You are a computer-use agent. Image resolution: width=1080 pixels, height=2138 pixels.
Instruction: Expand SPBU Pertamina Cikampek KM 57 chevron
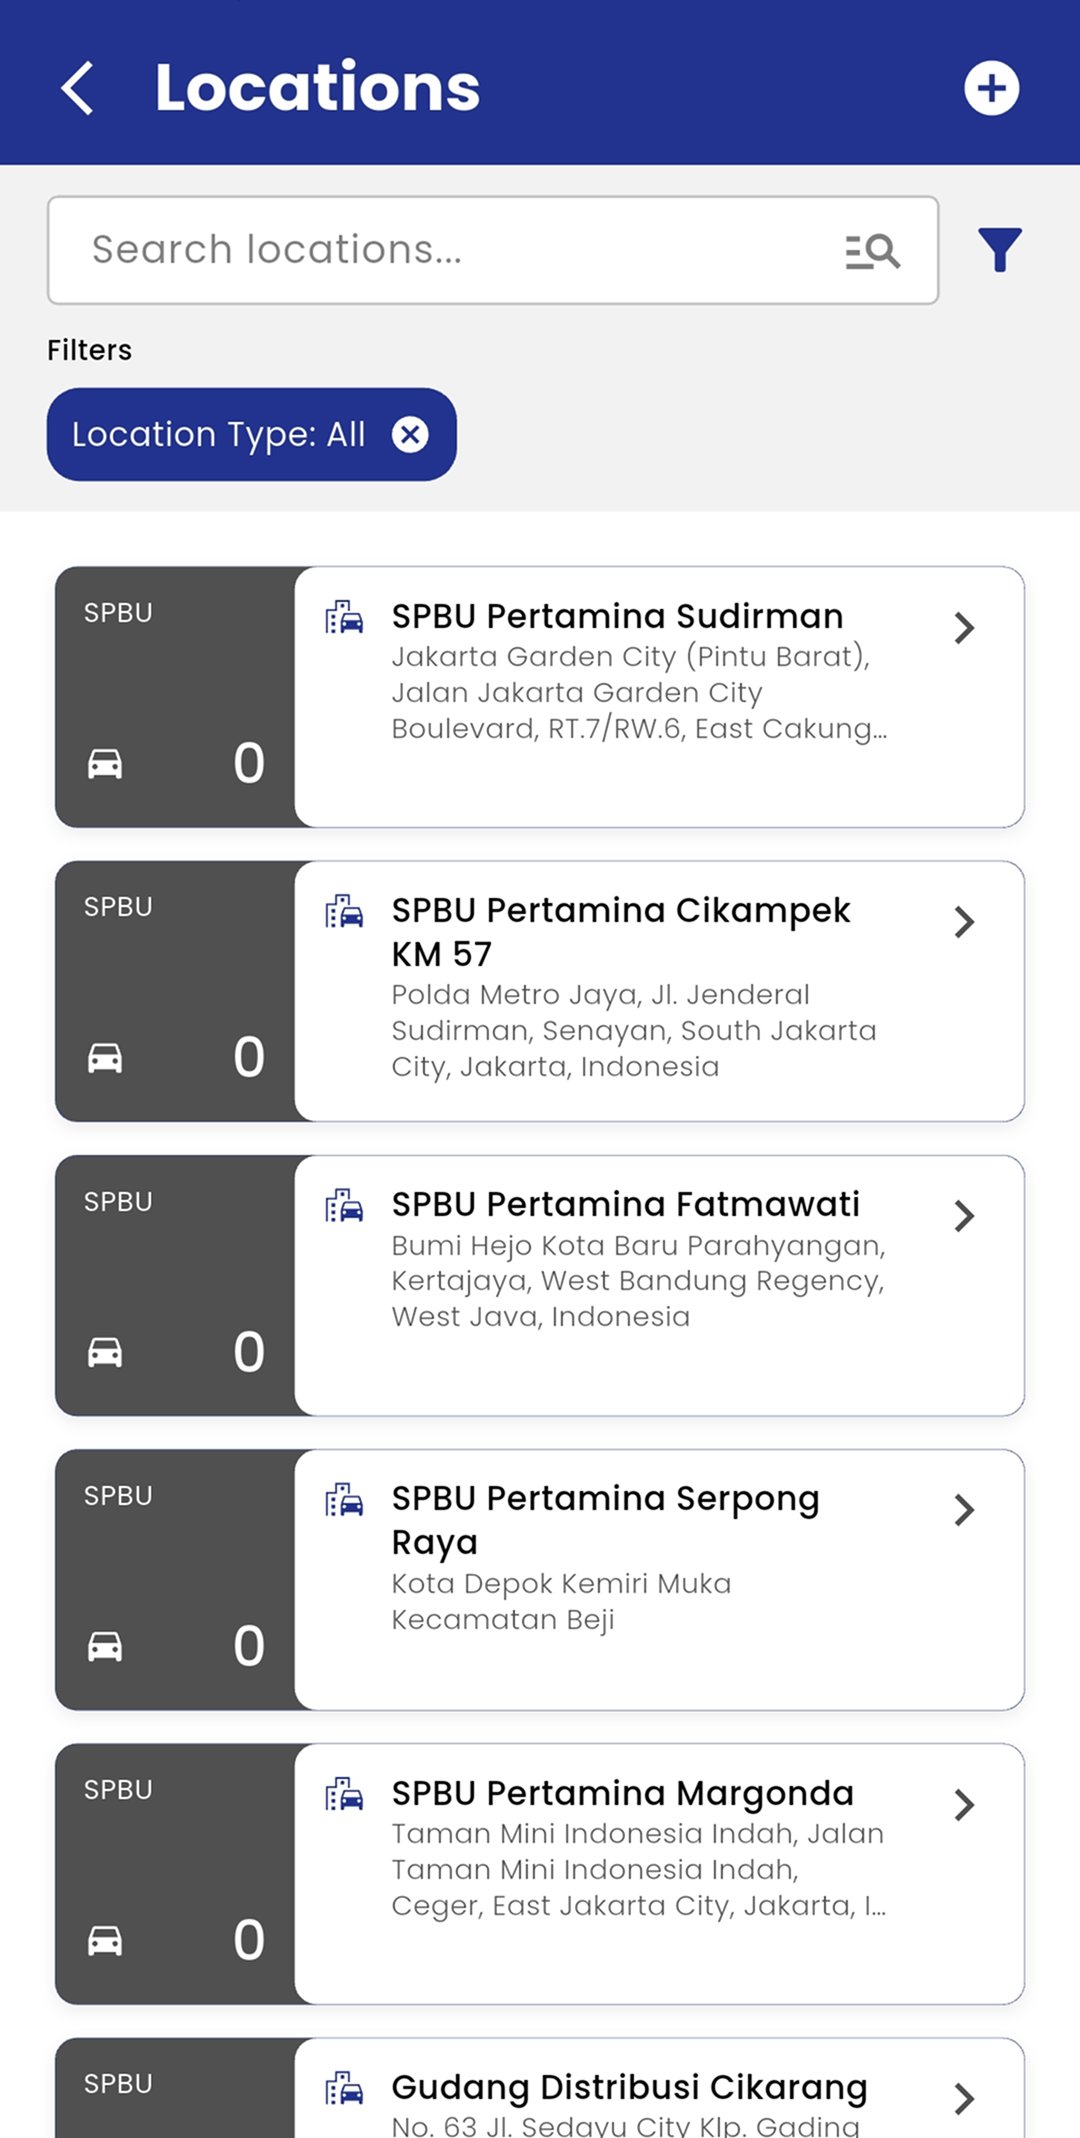[964, 922]
